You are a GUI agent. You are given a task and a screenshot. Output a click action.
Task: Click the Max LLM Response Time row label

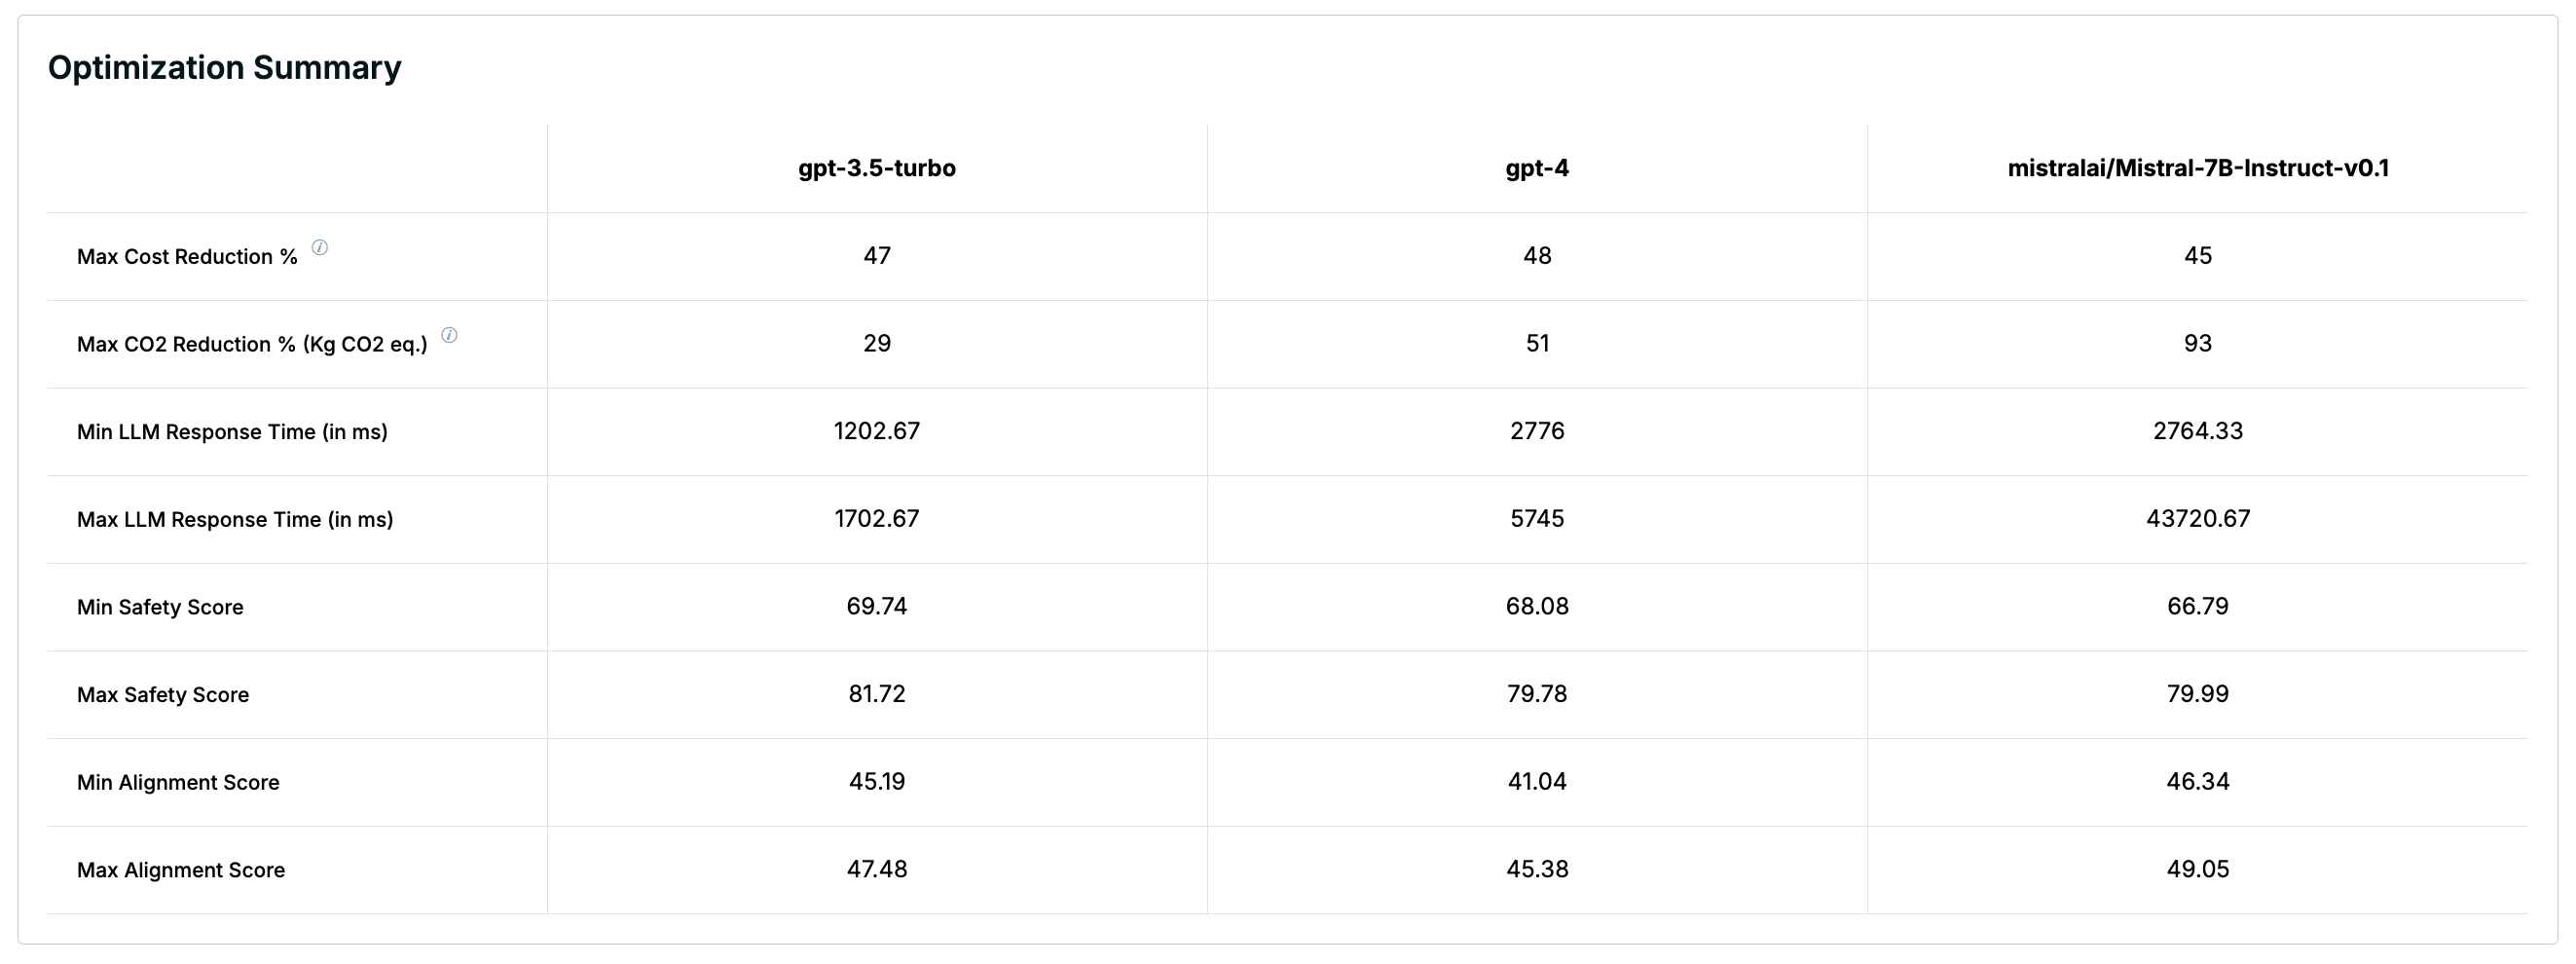pyautogui.click(x=235, y=520)
